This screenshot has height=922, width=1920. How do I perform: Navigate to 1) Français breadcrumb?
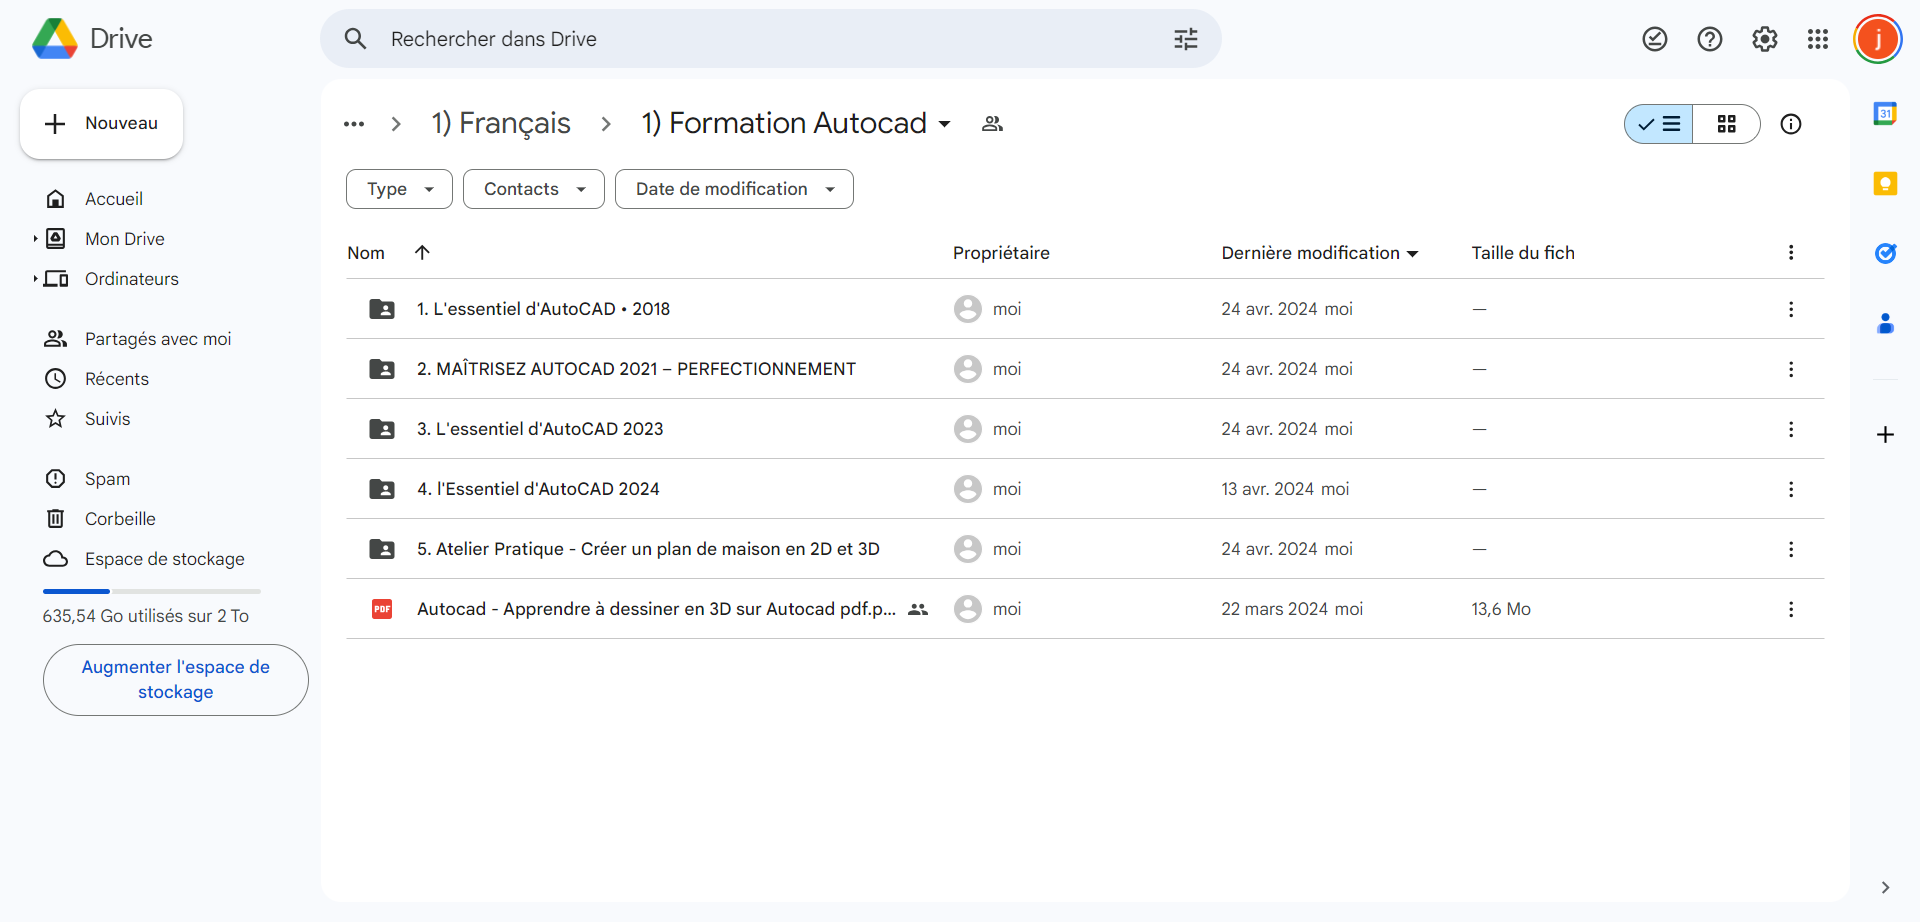[501, 123]
